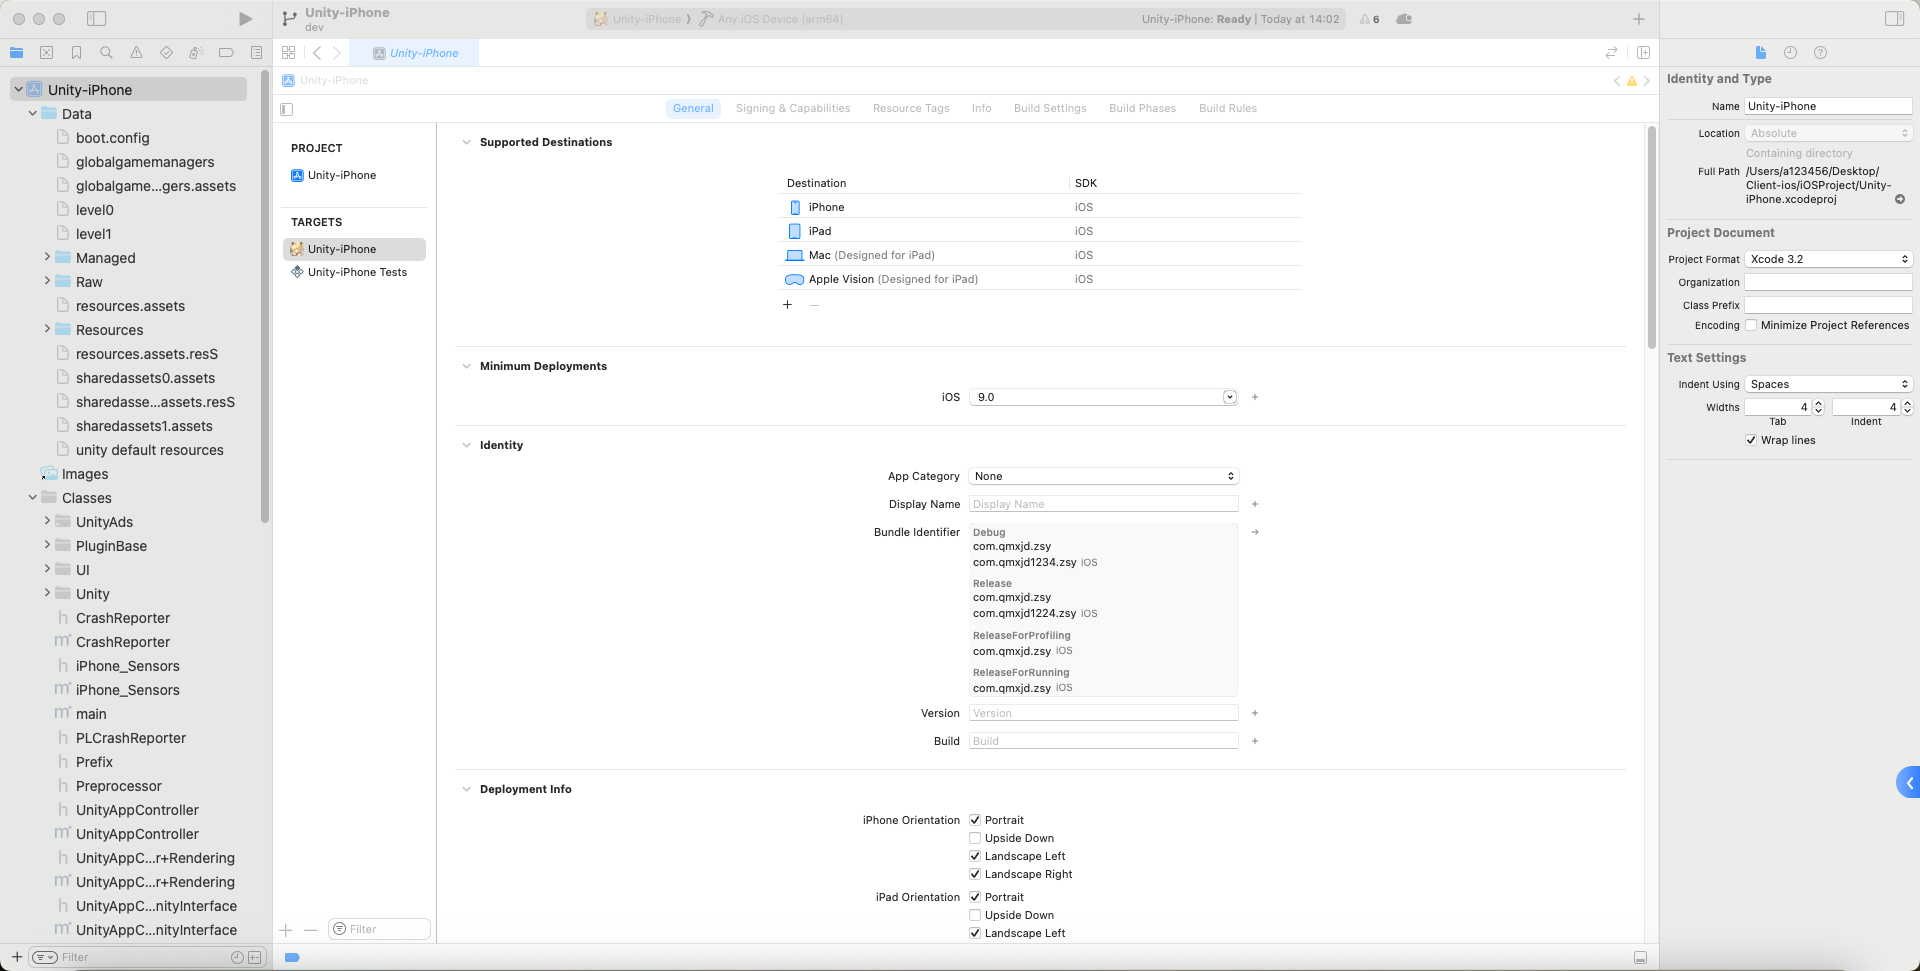Image resolution: width=1920 pixels, height=971 pixels.
Task: Expand the Managed folder in navigator
Action: tap(47, 258)
